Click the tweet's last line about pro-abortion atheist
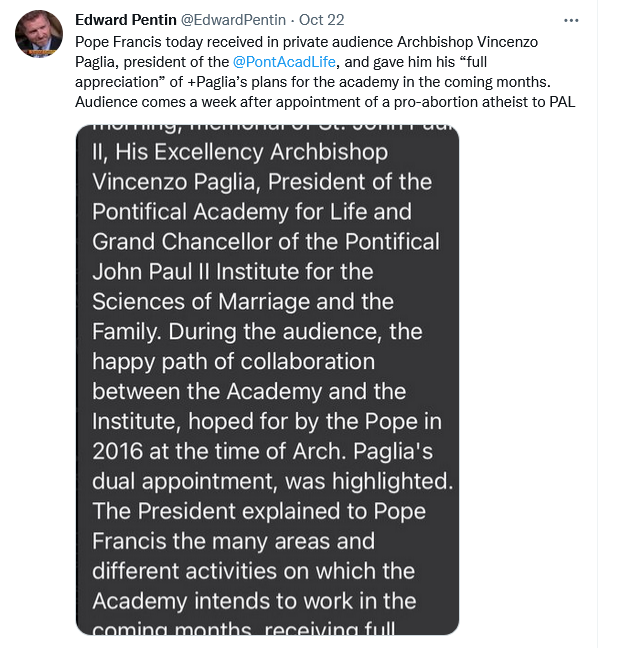The height and width of the screenshot is (648, 618). [325, 102]
